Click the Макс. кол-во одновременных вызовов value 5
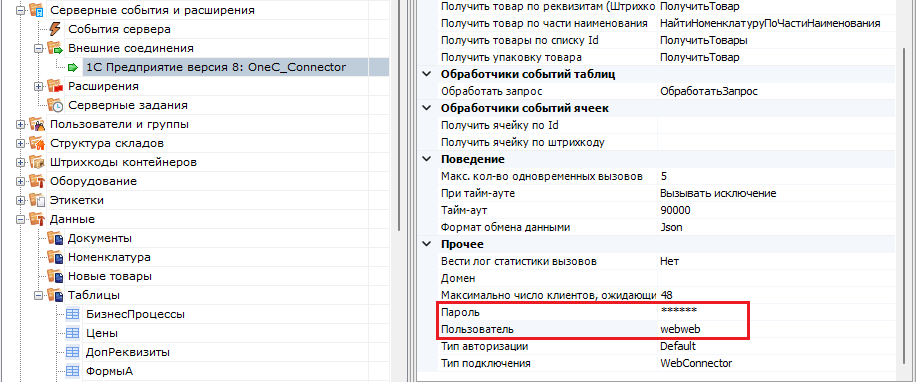 point(663,176)
